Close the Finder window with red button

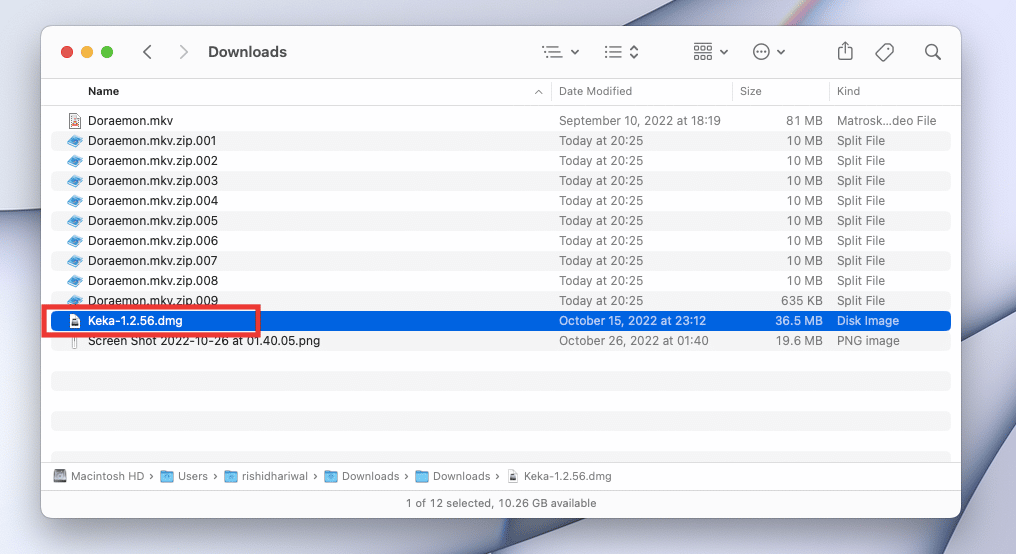(67, 52)
